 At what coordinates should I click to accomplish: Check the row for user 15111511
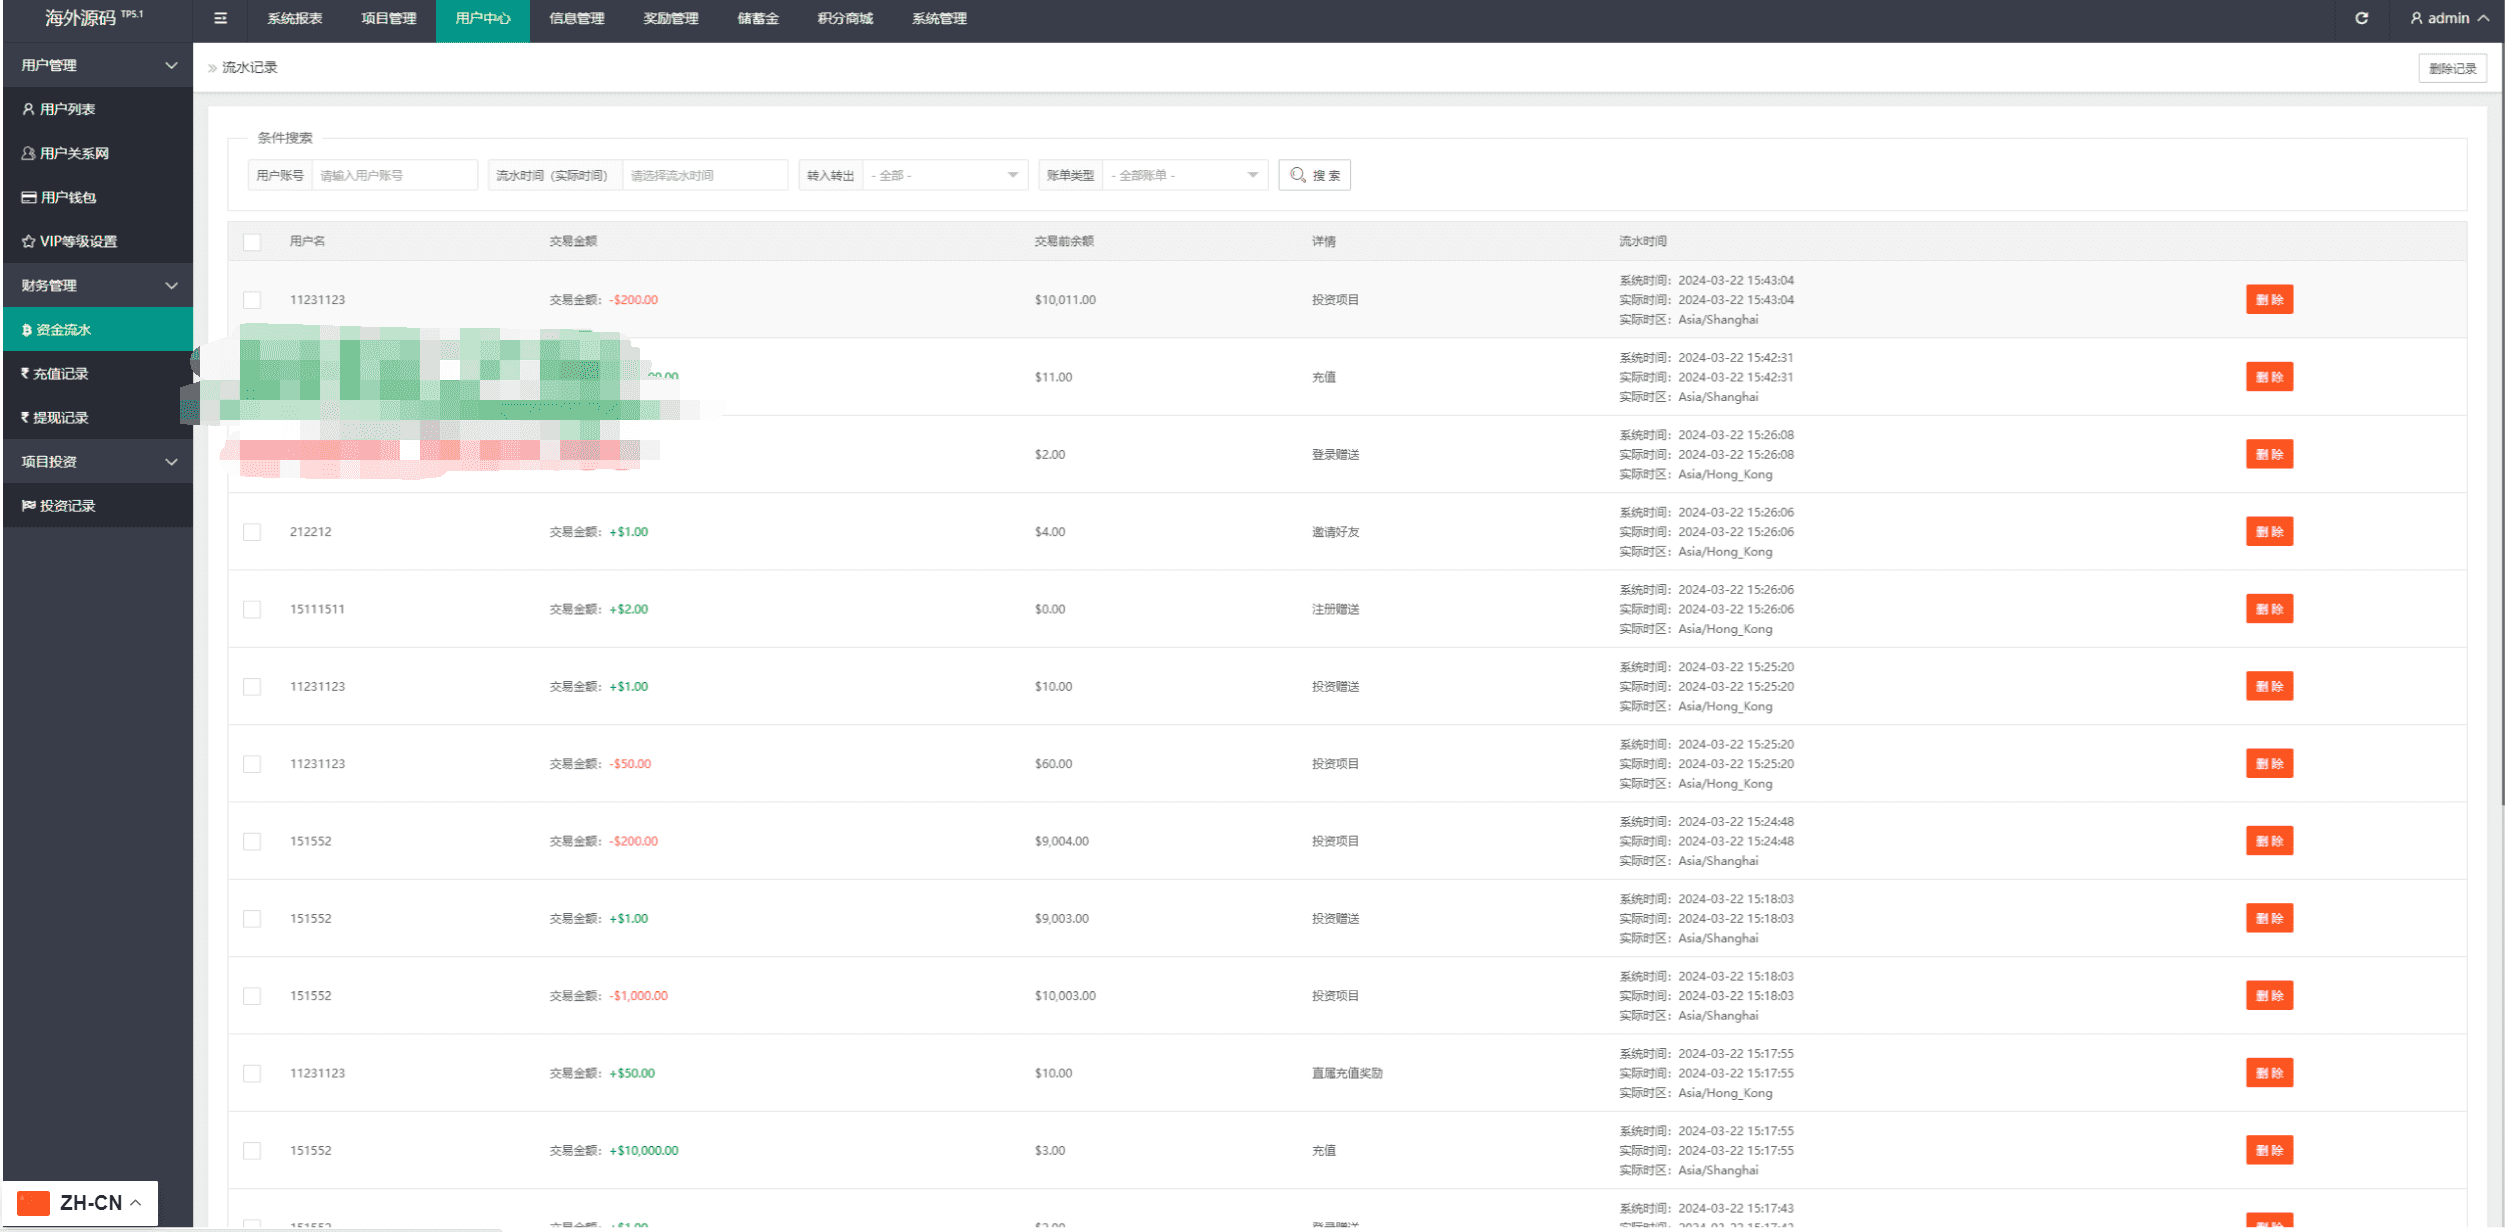coord(252,609)
